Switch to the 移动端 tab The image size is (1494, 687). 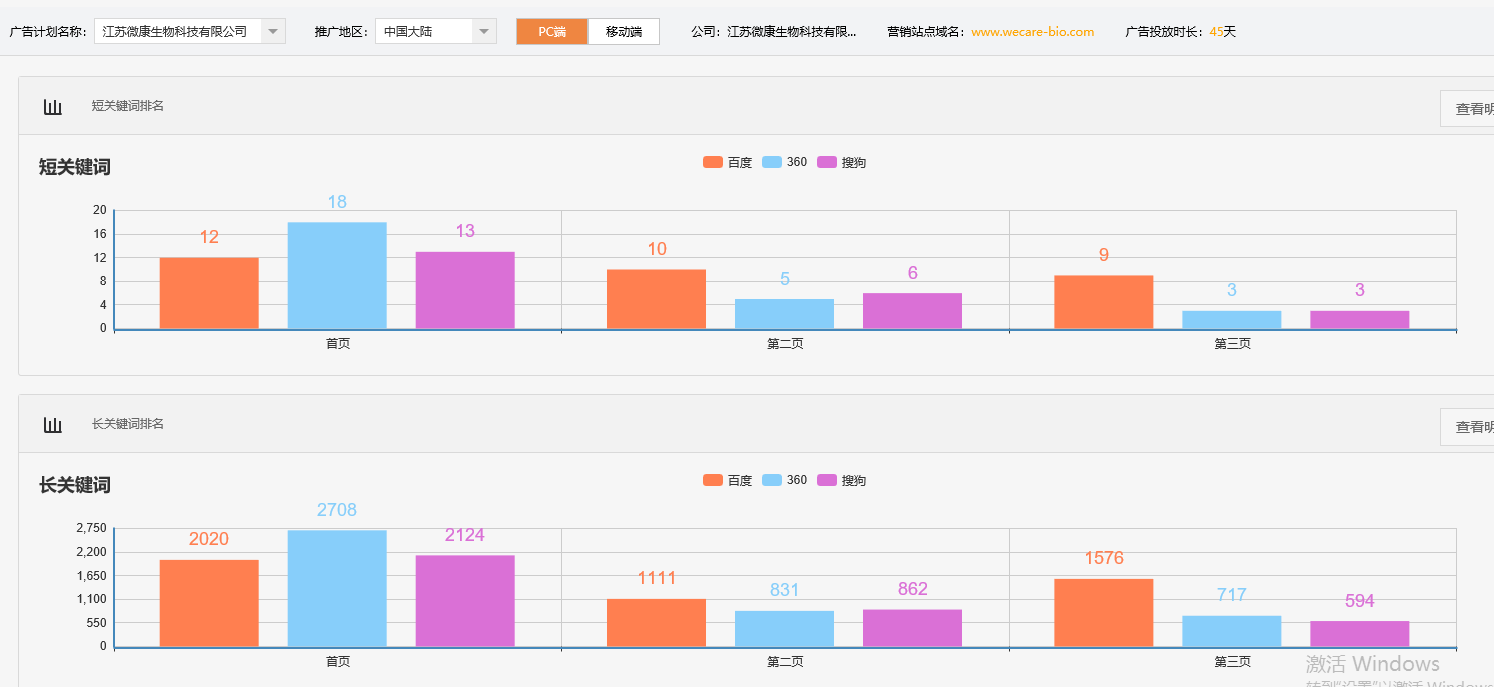(x=624, y=32)
